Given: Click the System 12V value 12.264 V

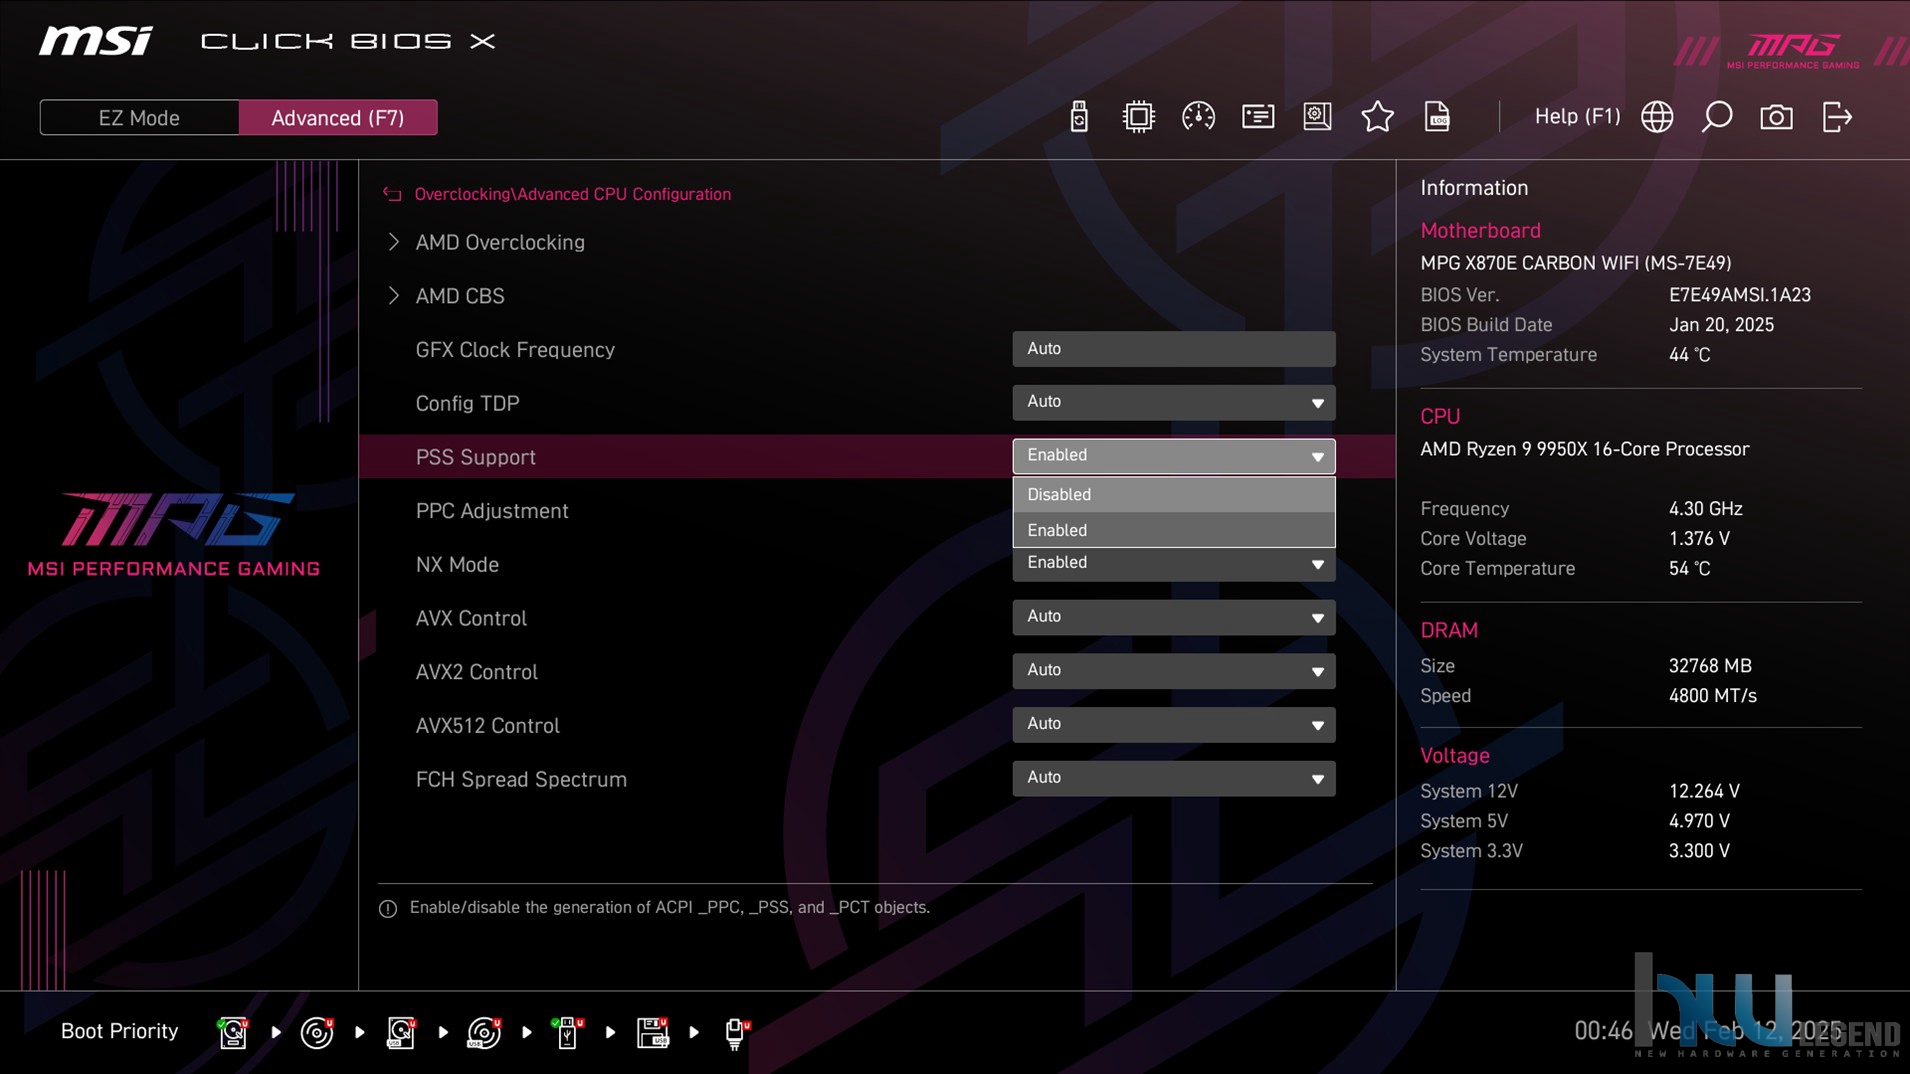Looking at the screenshot, I should (1704, 791).
